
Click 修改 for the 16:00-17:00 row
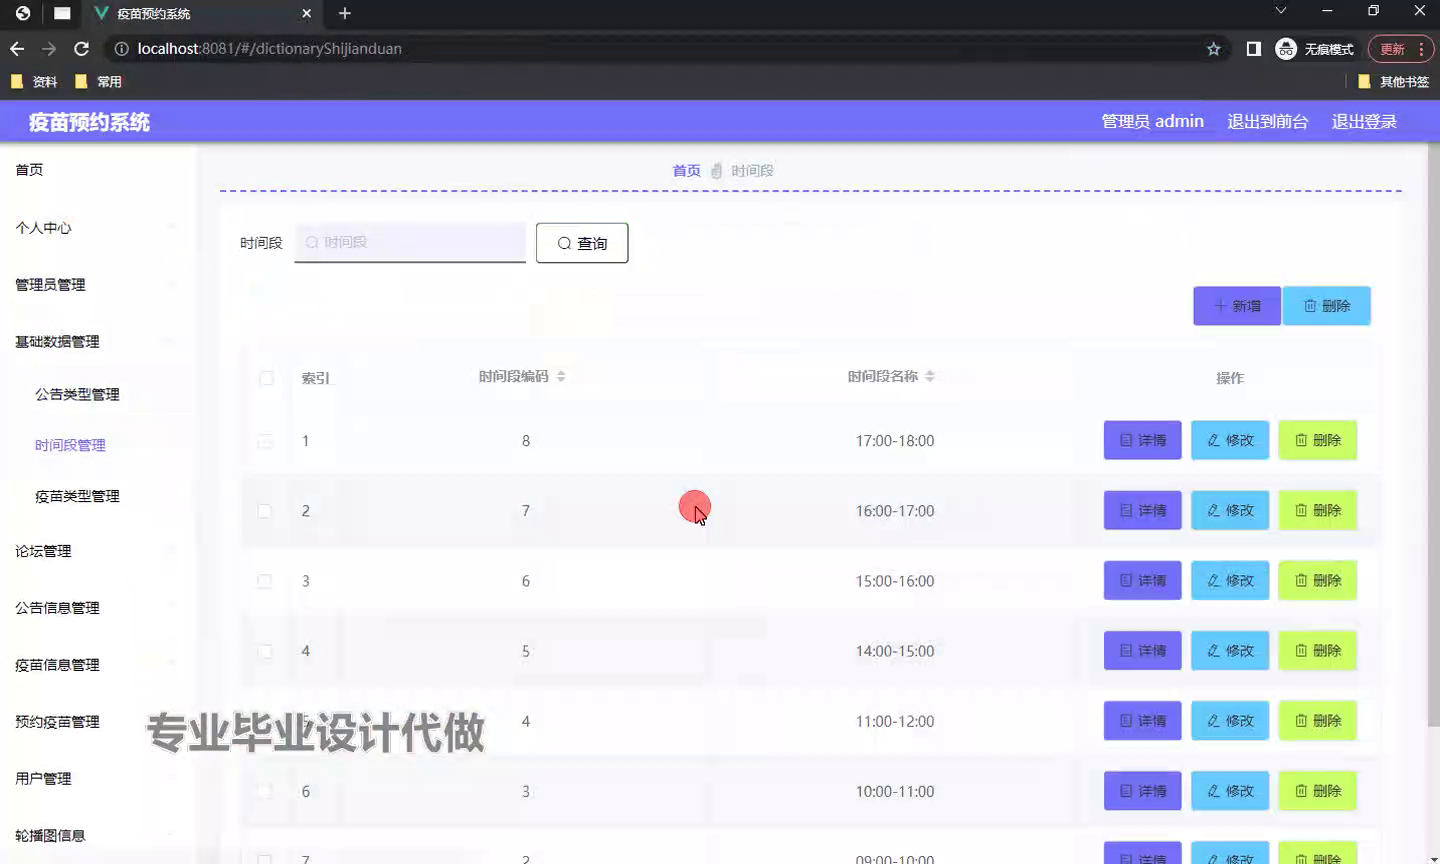pos(1230,510)
